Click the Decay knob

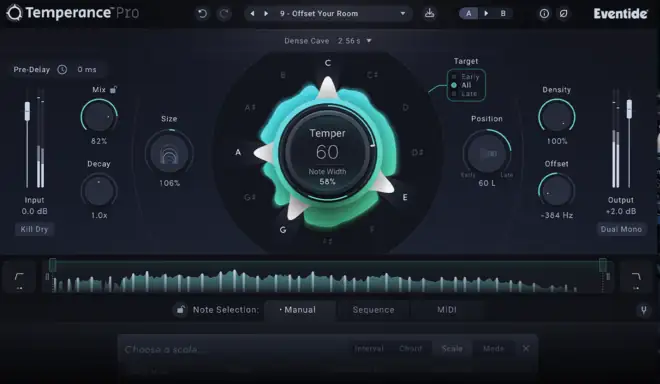(99, 191)
